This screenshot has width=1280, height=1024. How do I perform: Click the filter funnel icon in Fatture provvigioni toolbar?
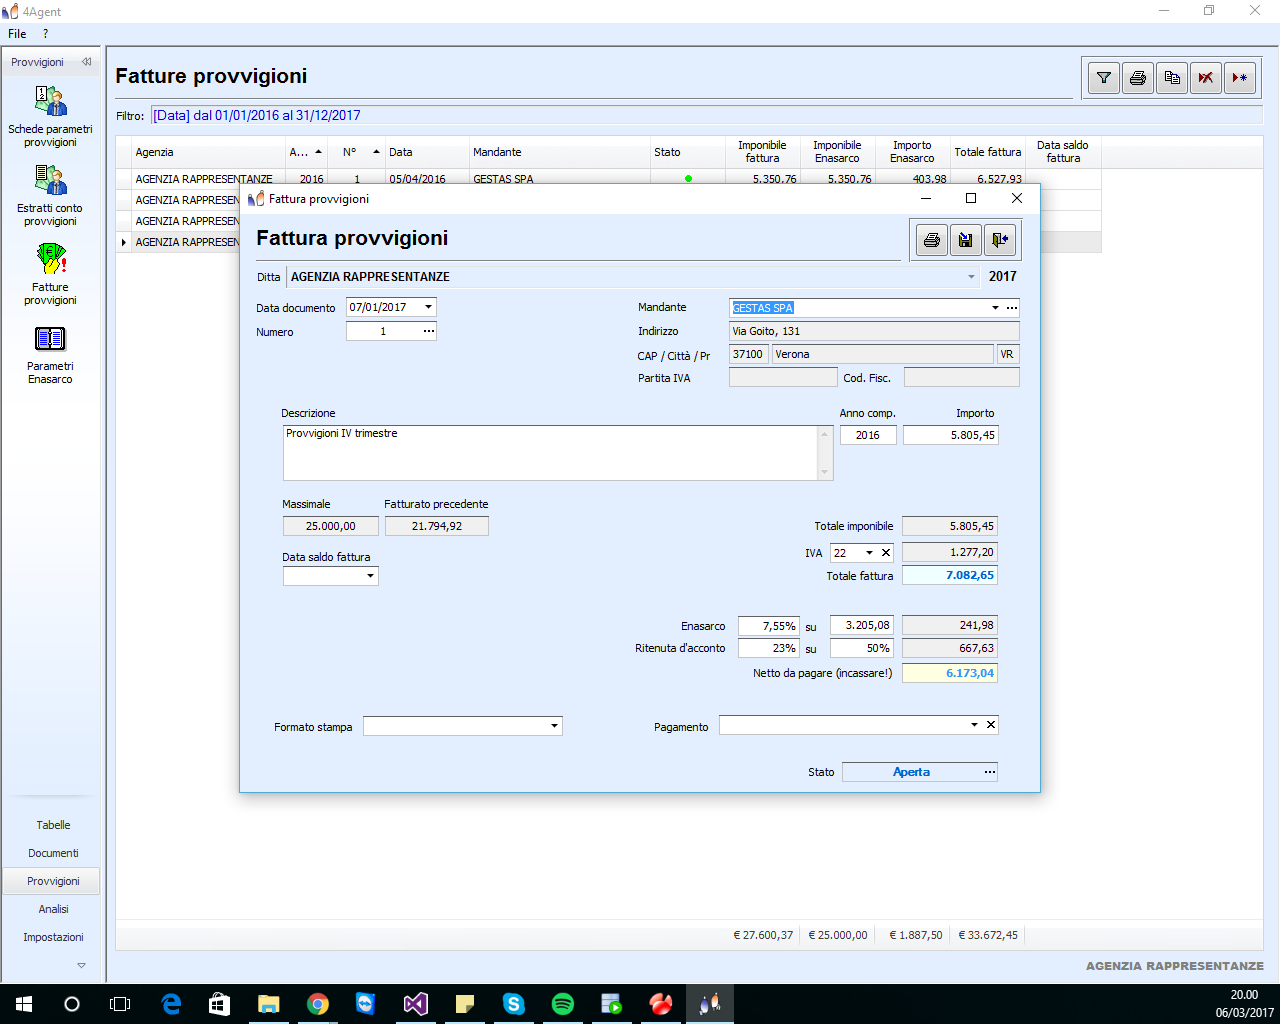1104,77
